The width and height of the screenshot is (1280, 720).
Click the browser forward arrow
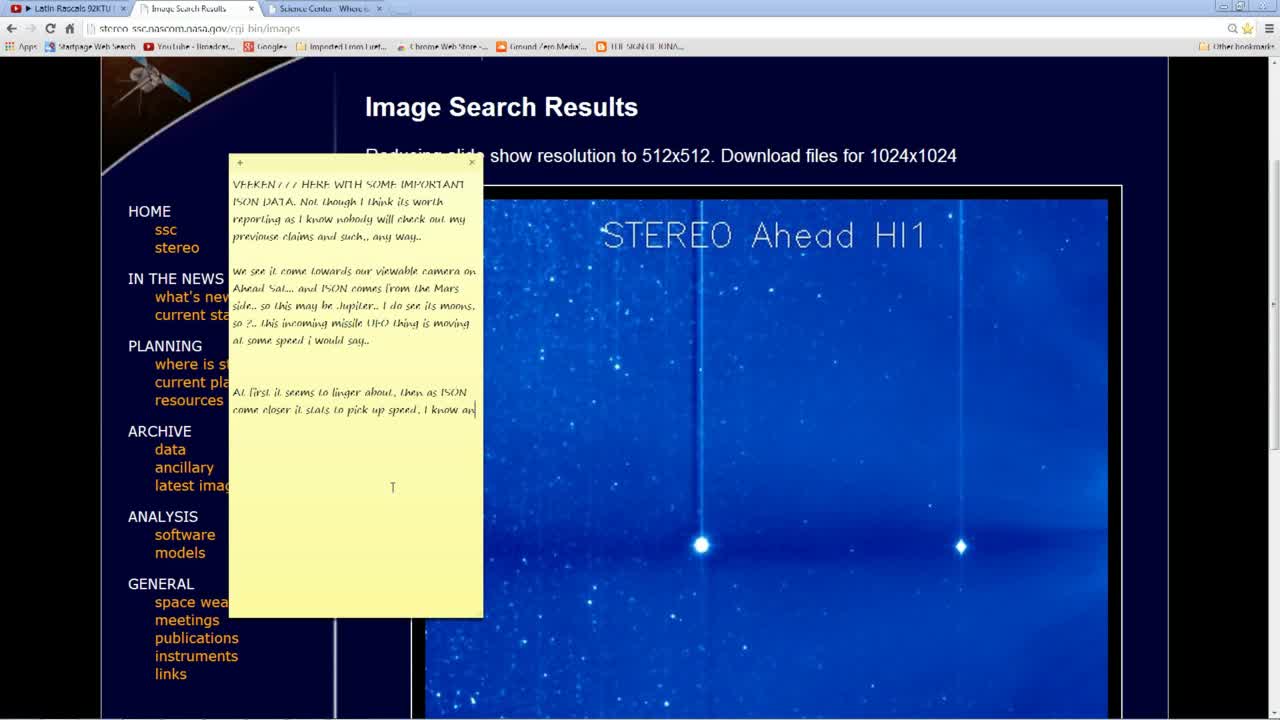click(x=30, y=28)
